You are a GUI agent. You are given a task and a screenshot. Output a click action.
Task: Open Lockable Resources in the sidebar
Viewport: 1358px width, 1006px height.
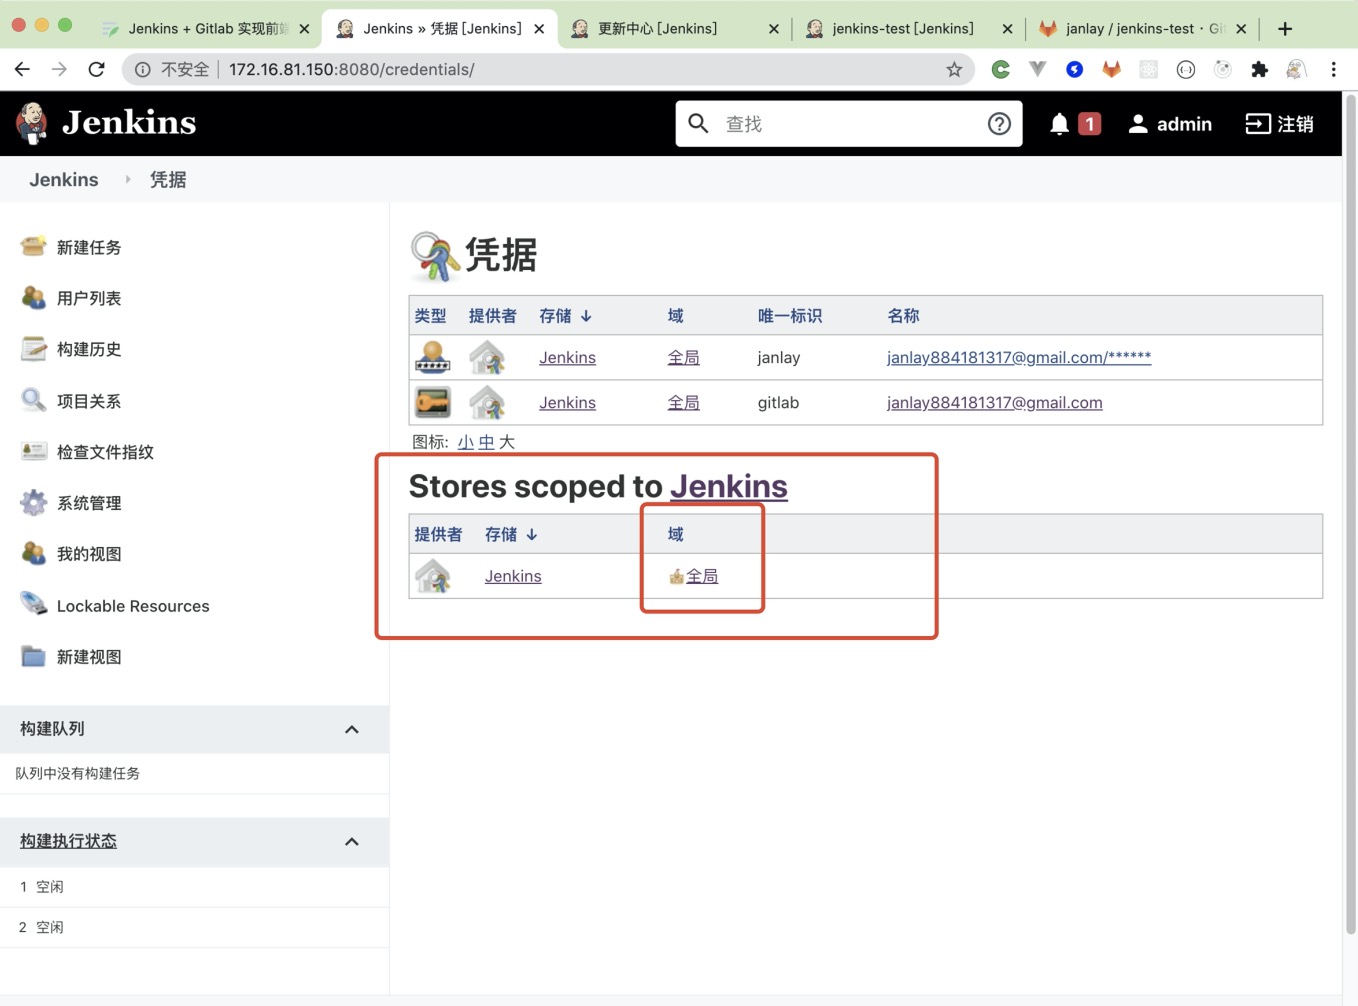133,606
